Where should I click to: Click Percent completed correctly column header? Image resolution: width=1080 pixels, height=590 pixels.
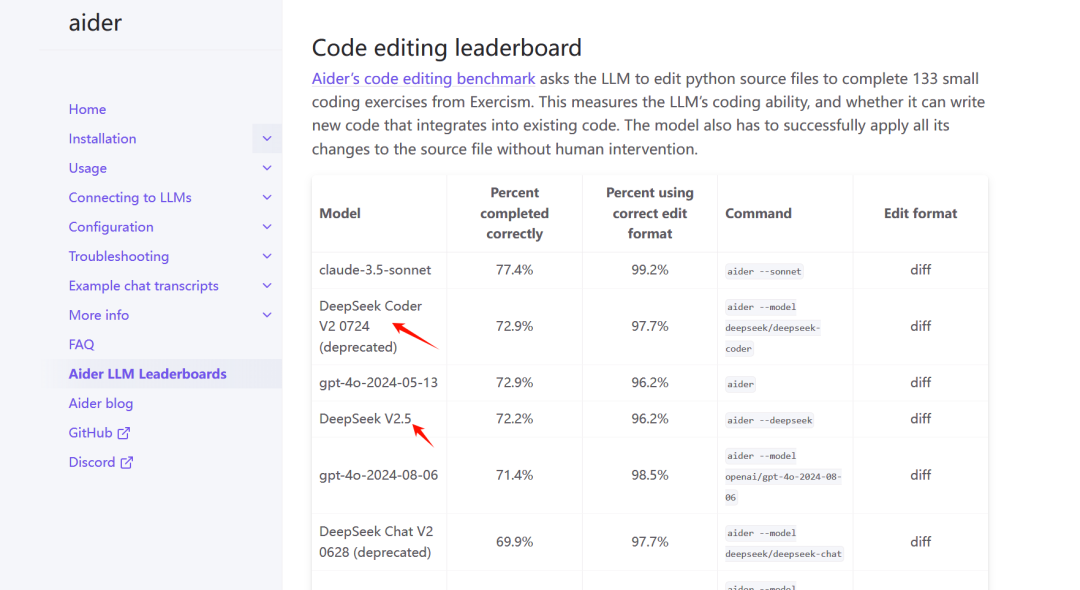click(x=514, y=213)
